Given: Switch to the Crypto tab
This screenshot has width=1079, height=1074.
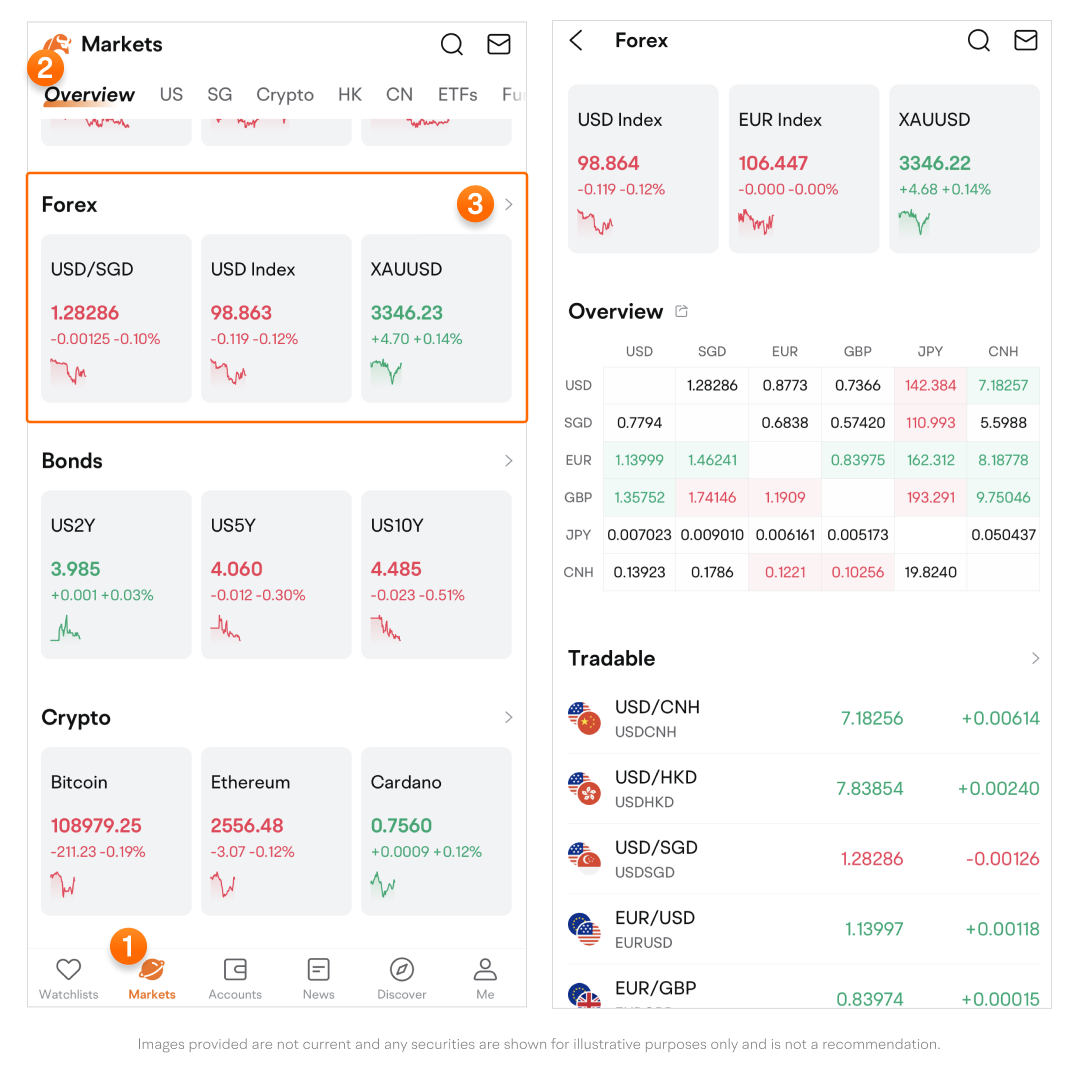Looking at the screenshot, I should (x=285, y=95).
